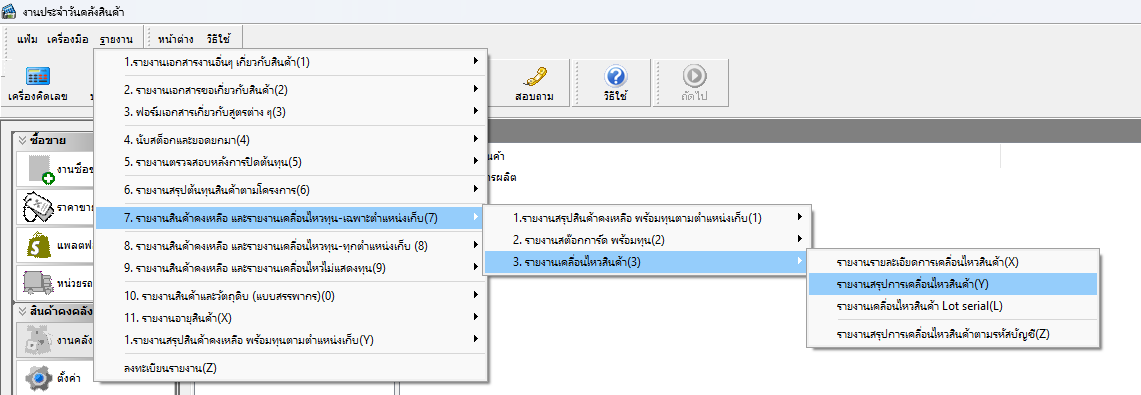Click submenu arrow of 10. รายงานสินค้าและวัตถุดิบ(0)
This screenshot has height=395, width=1141.
coord(475,295)
